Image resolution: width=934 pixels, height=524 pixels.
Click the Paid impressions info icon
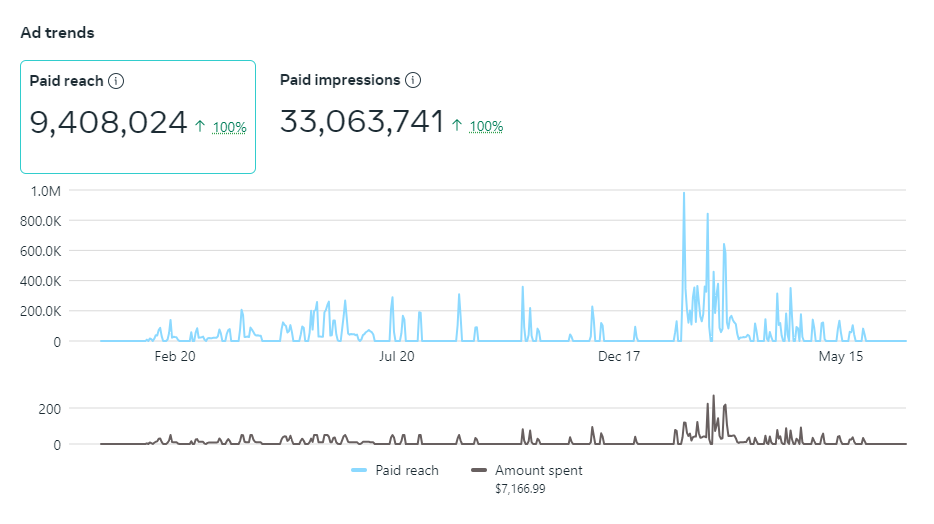pyautogui.click(x=413, y=80)
